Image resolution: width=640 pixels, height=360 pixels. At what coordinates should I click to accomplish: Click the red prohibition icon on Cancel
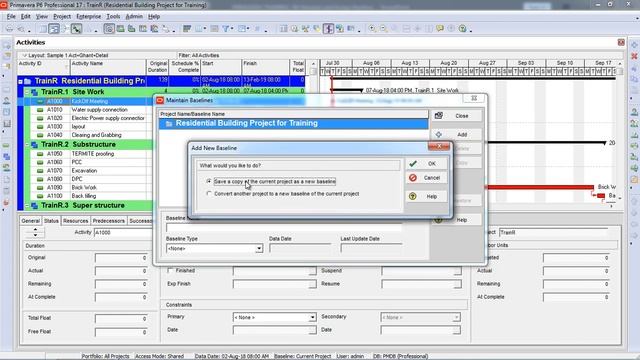pos(413,178)
